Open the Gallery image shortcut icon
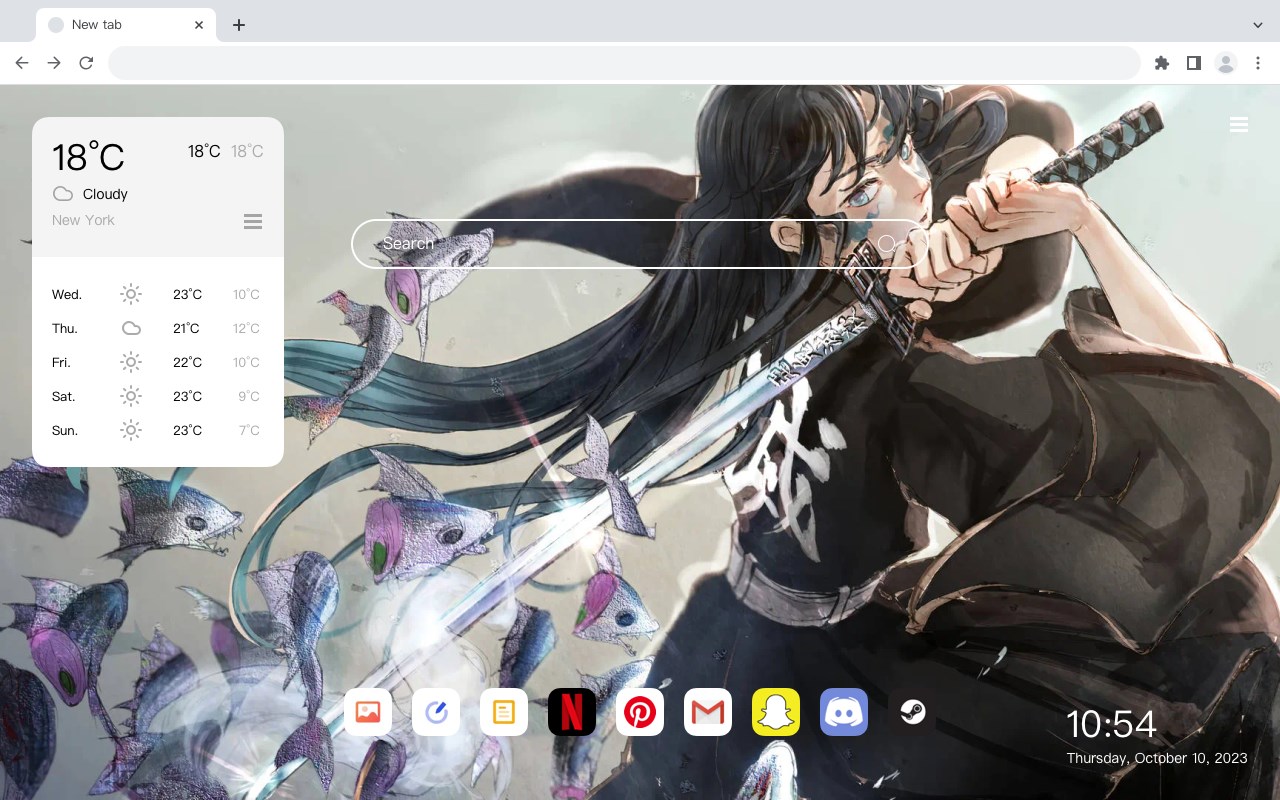 (368, 712)
